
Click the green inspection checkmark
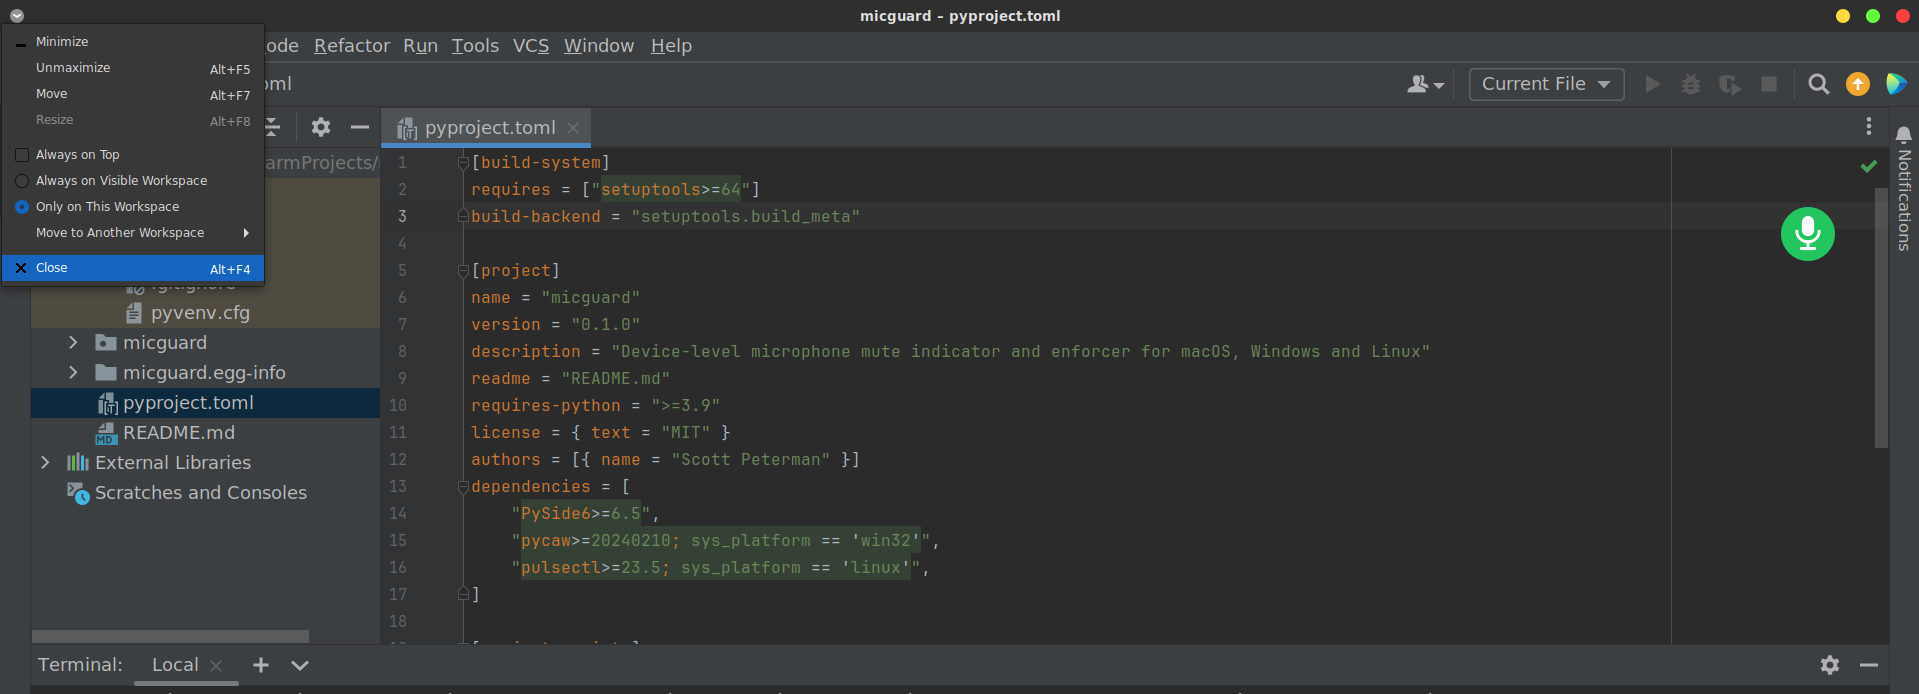(x=1868, y=166)
